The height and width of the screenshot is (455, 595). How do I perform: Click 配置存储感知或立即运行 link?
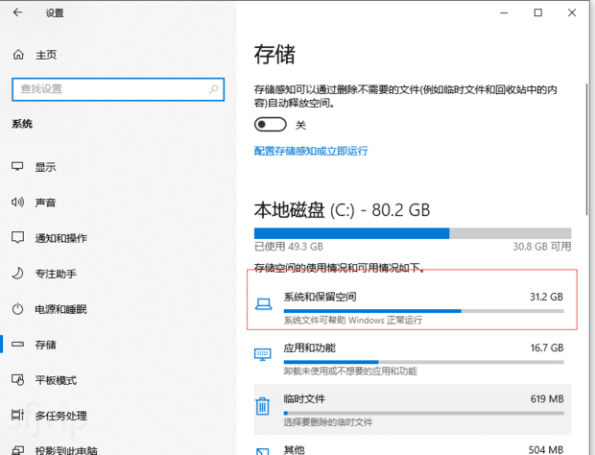[311, 151]
